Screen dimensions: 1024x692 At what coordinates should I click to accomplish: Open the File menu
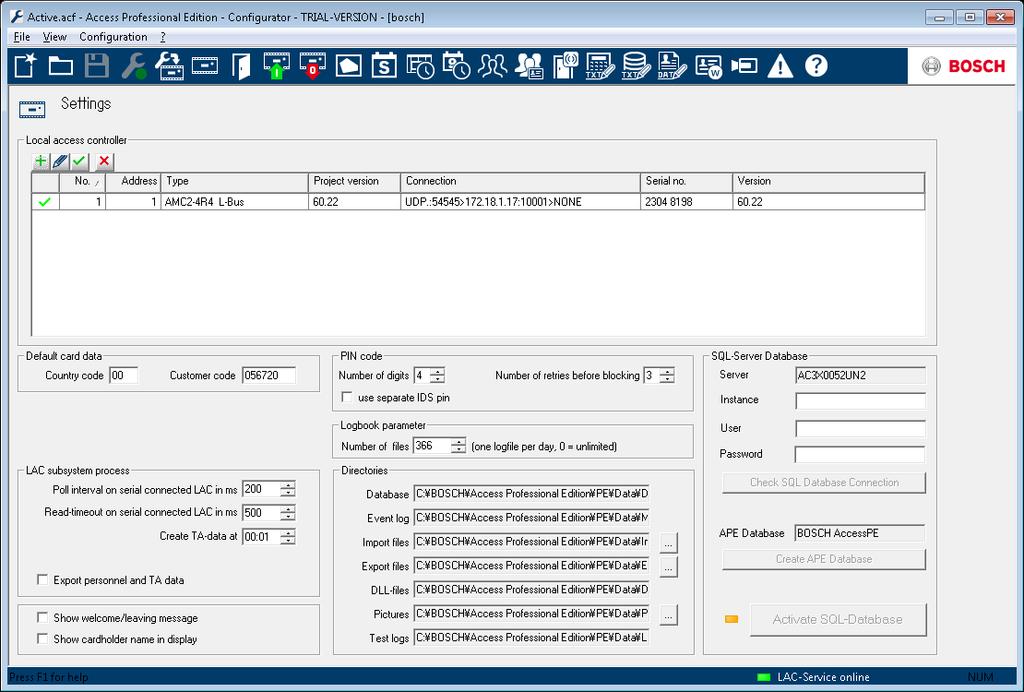22,37
